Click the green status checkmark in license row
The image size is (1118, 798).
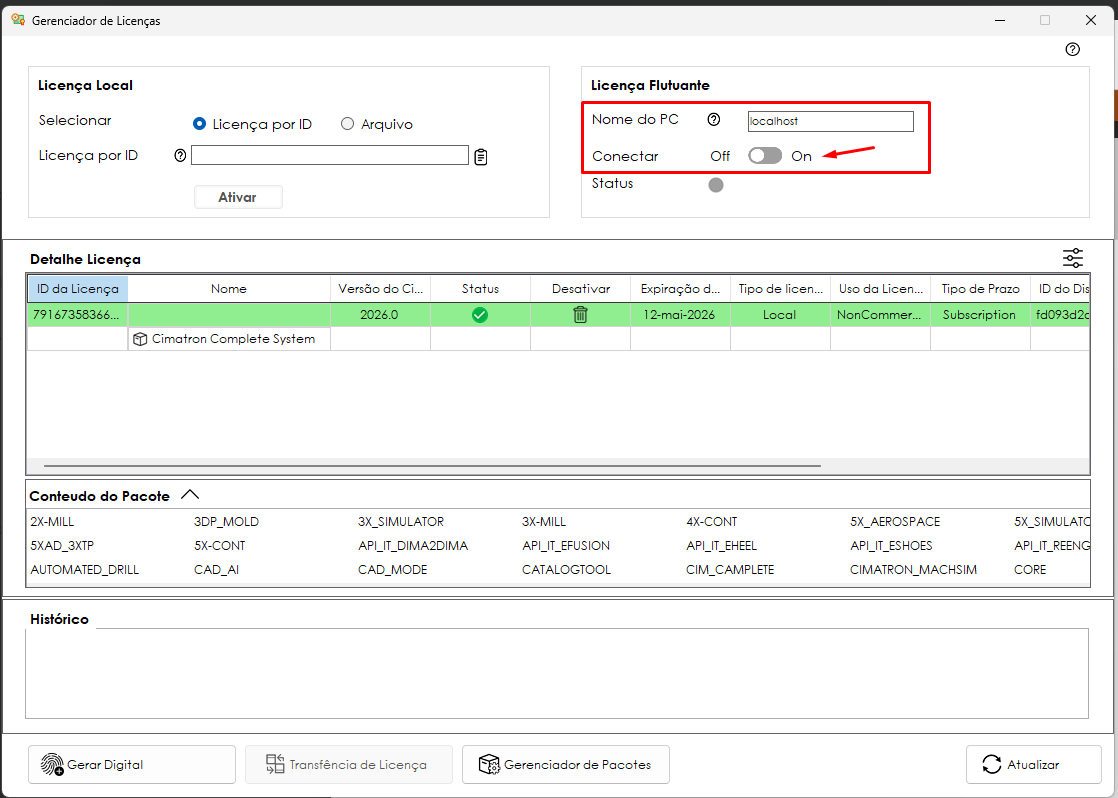480,314
